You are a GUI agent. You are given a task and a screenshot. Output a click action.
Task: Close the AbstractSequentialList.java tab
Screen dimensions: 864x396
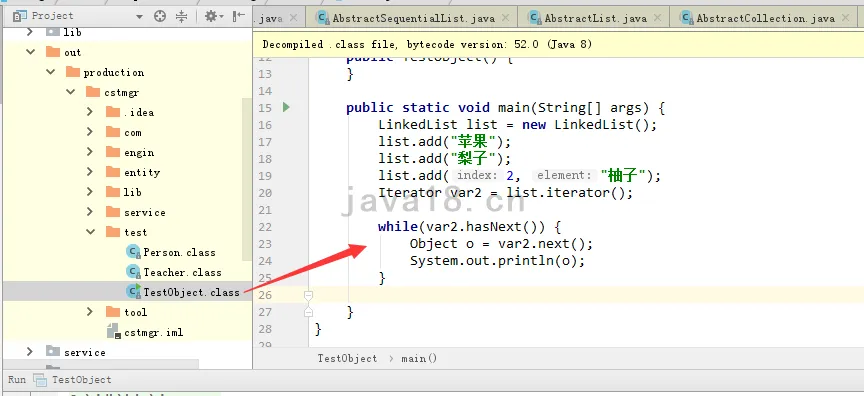(505, 18)
